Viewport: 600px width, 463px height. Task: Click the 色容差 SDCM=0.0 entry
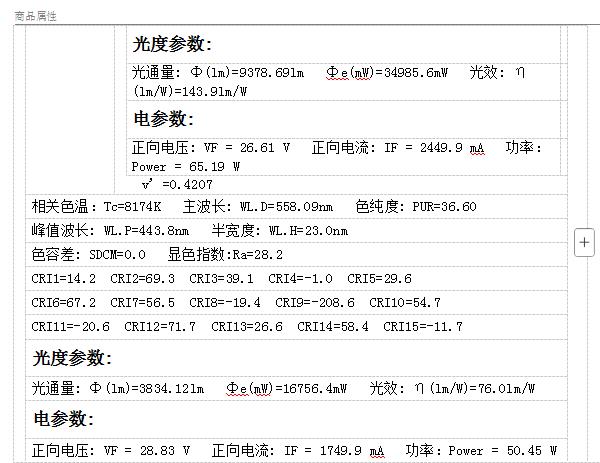coord(88,255)
